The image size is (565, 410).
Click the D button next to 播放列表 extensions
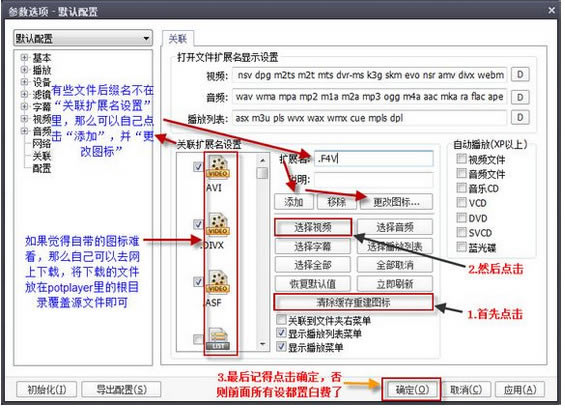coord(520,117)
